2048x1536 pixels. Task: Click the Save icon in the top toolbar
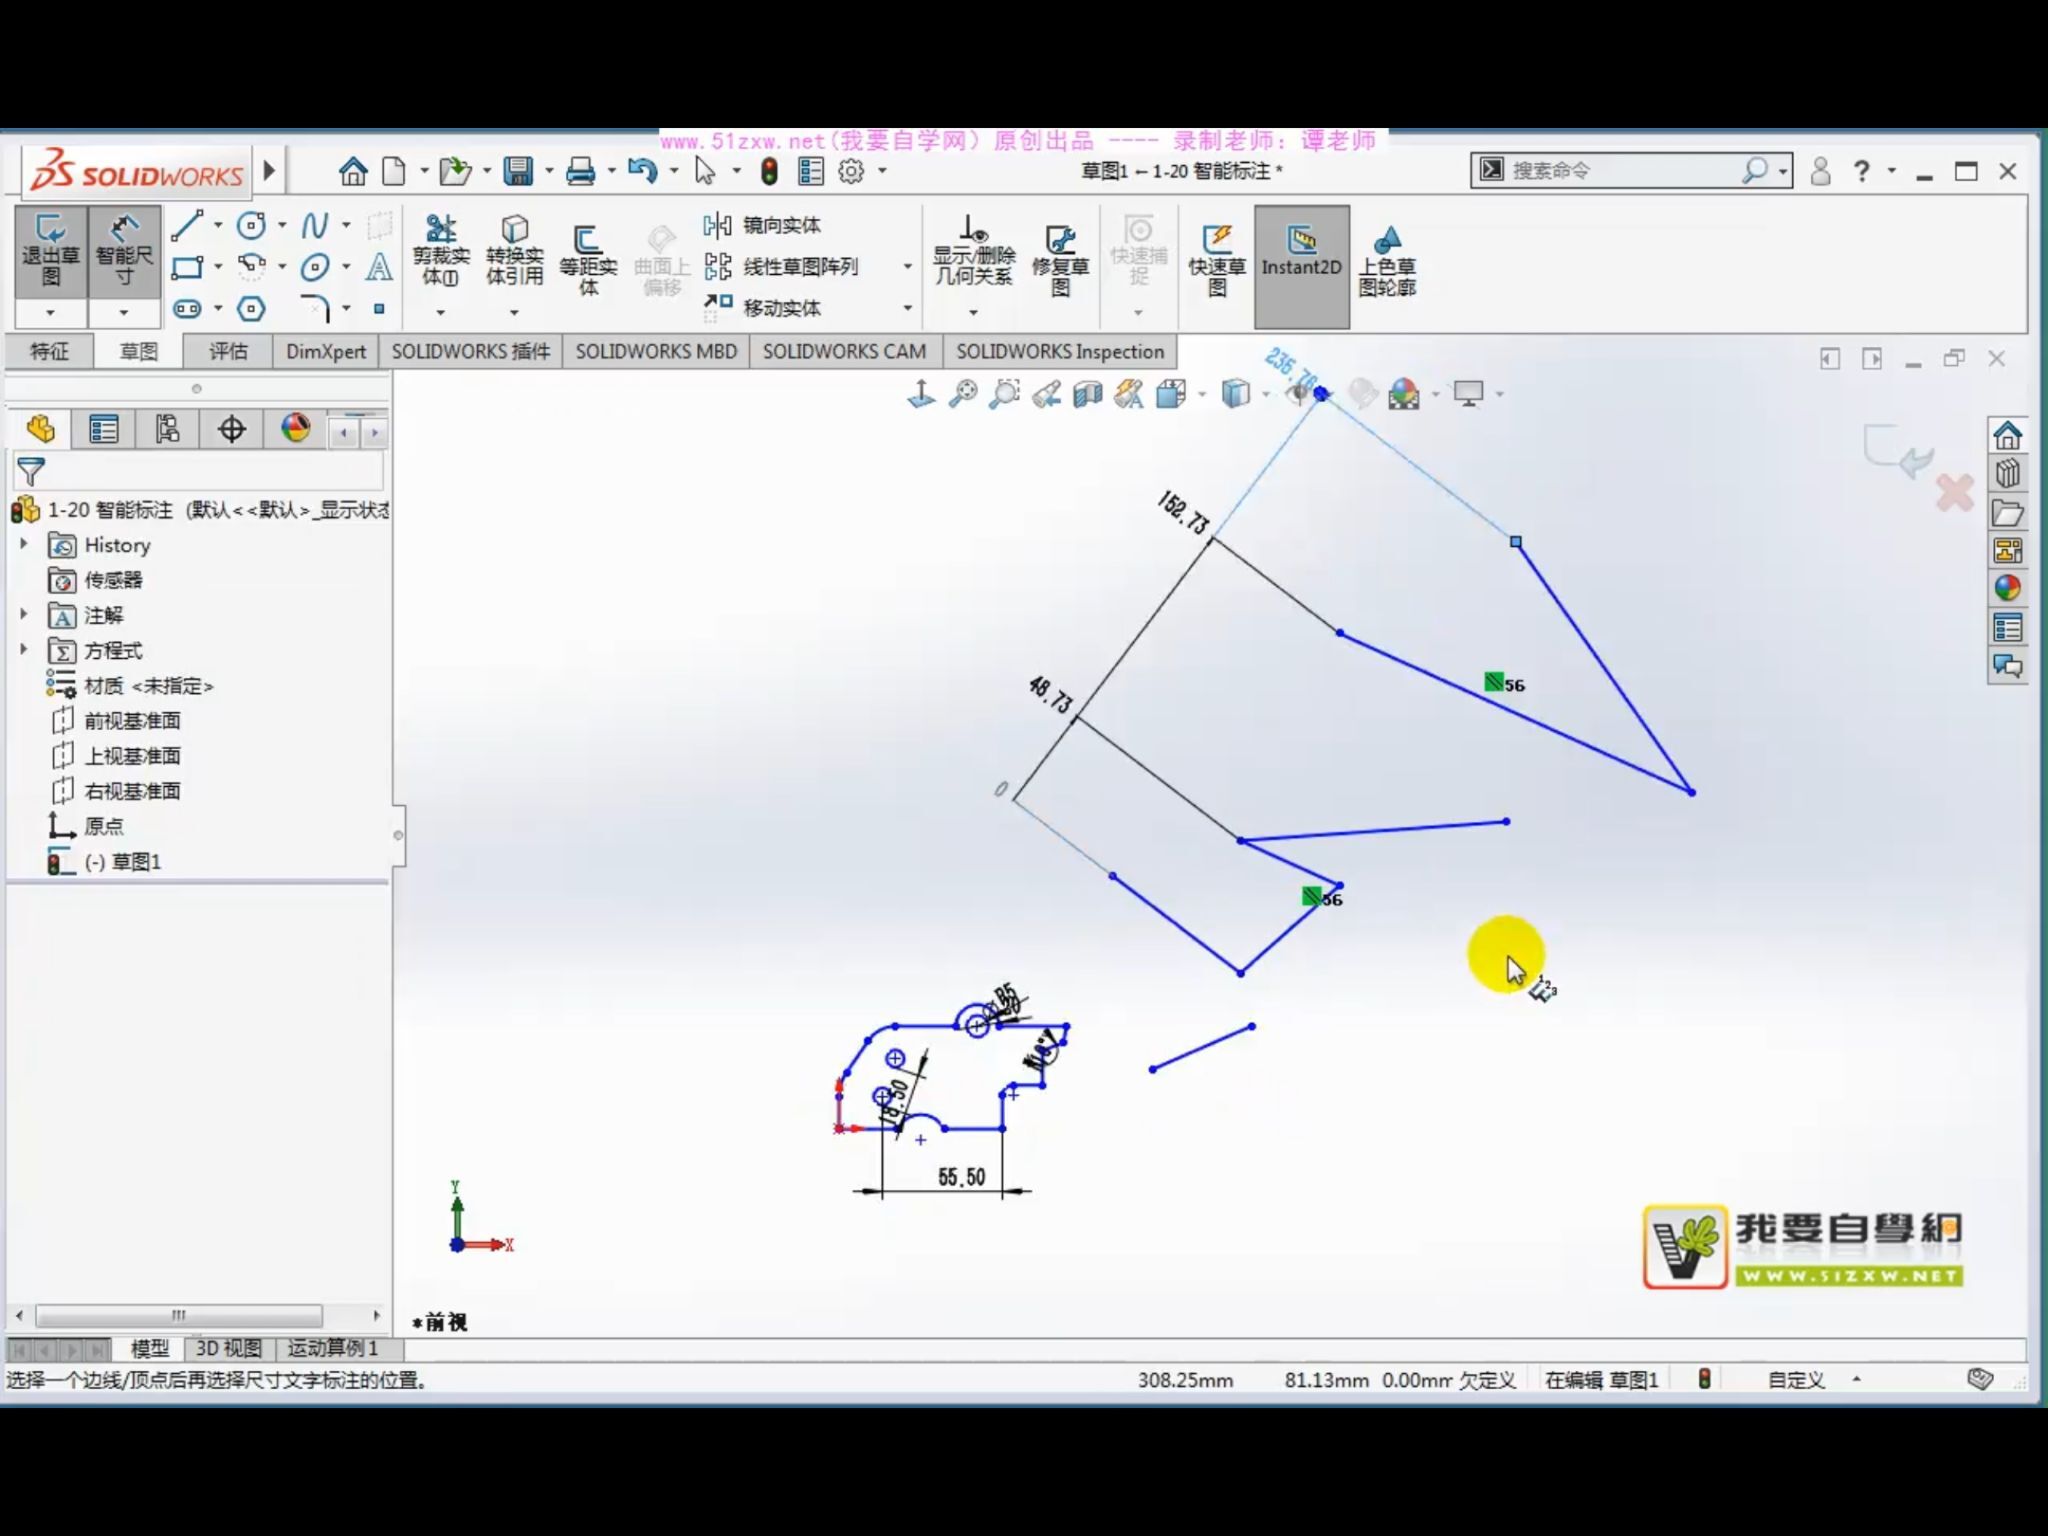coord(517,171)
